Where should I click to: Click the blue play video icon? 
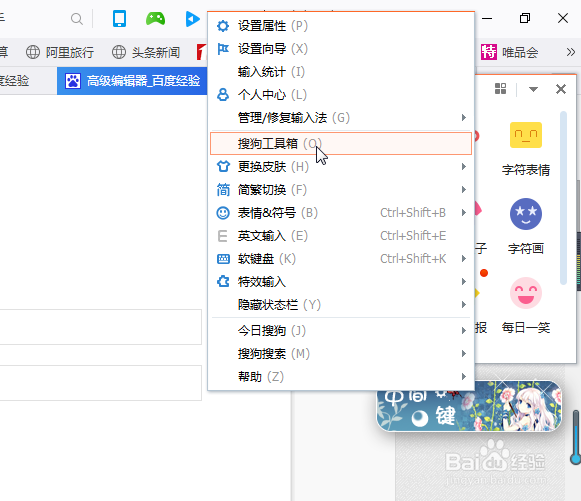click(192, 19)
